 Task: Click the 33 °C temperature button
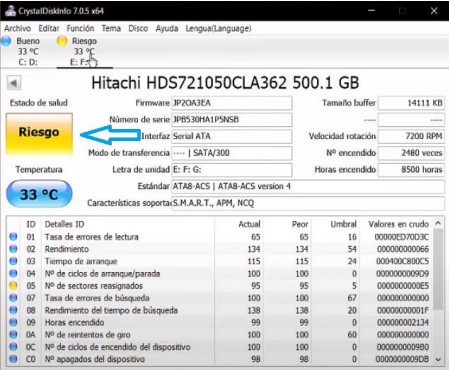point(39,194)
